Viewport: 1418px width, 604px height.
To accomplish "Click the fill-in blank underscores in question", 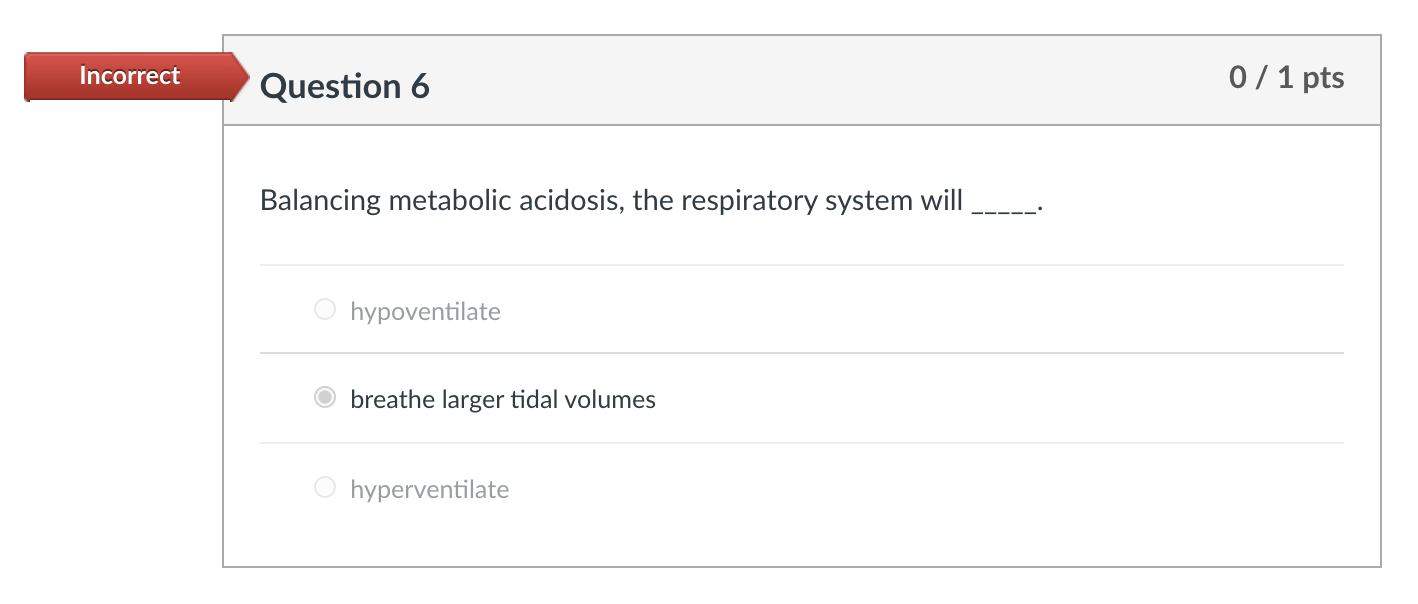I will (1004, 202).
